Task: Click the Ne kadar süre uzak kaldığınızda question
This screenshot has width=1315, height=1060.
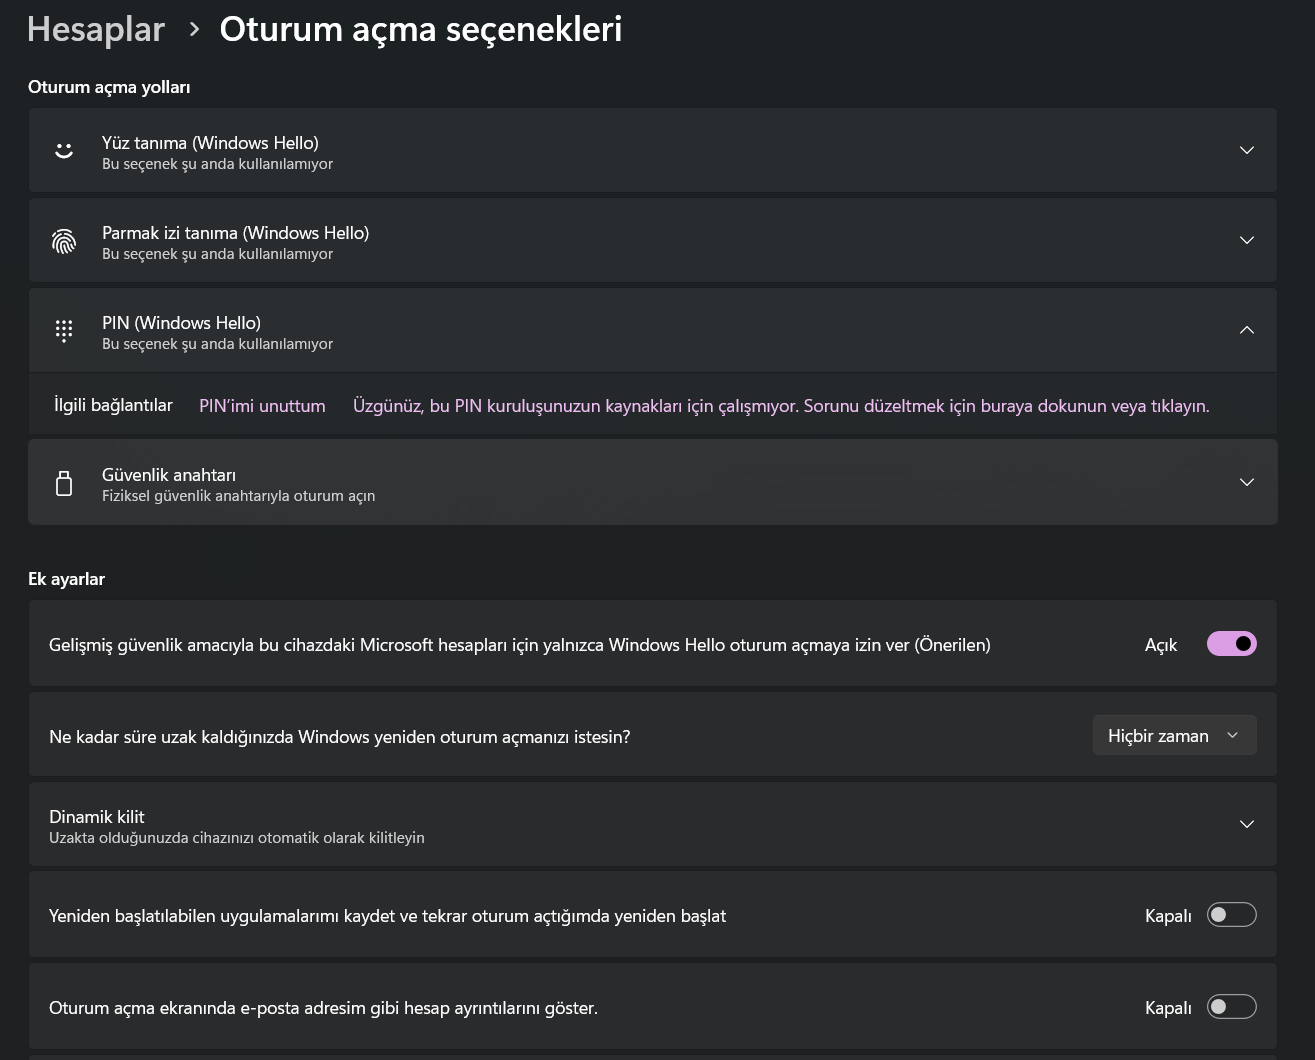Action: tap(340, 737)
